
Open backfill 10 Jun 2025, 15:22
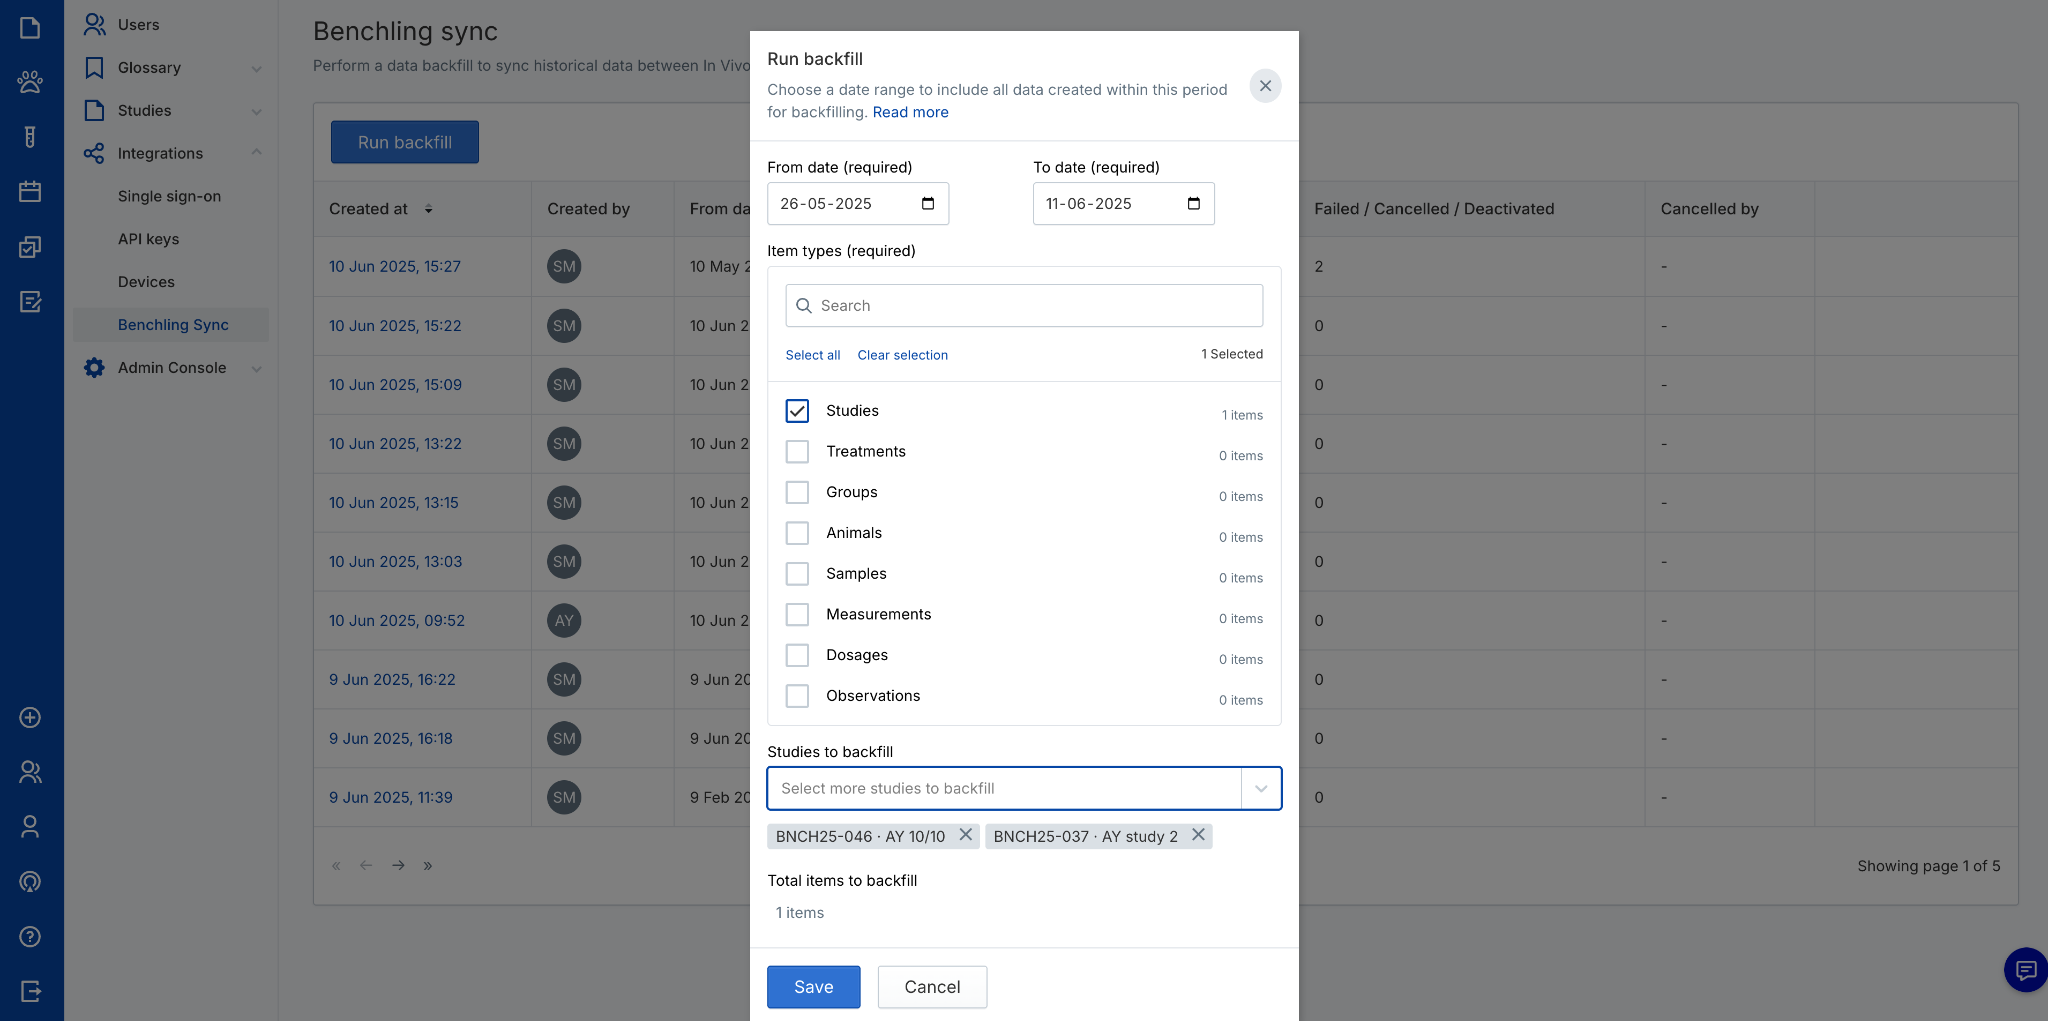(395, 326)
